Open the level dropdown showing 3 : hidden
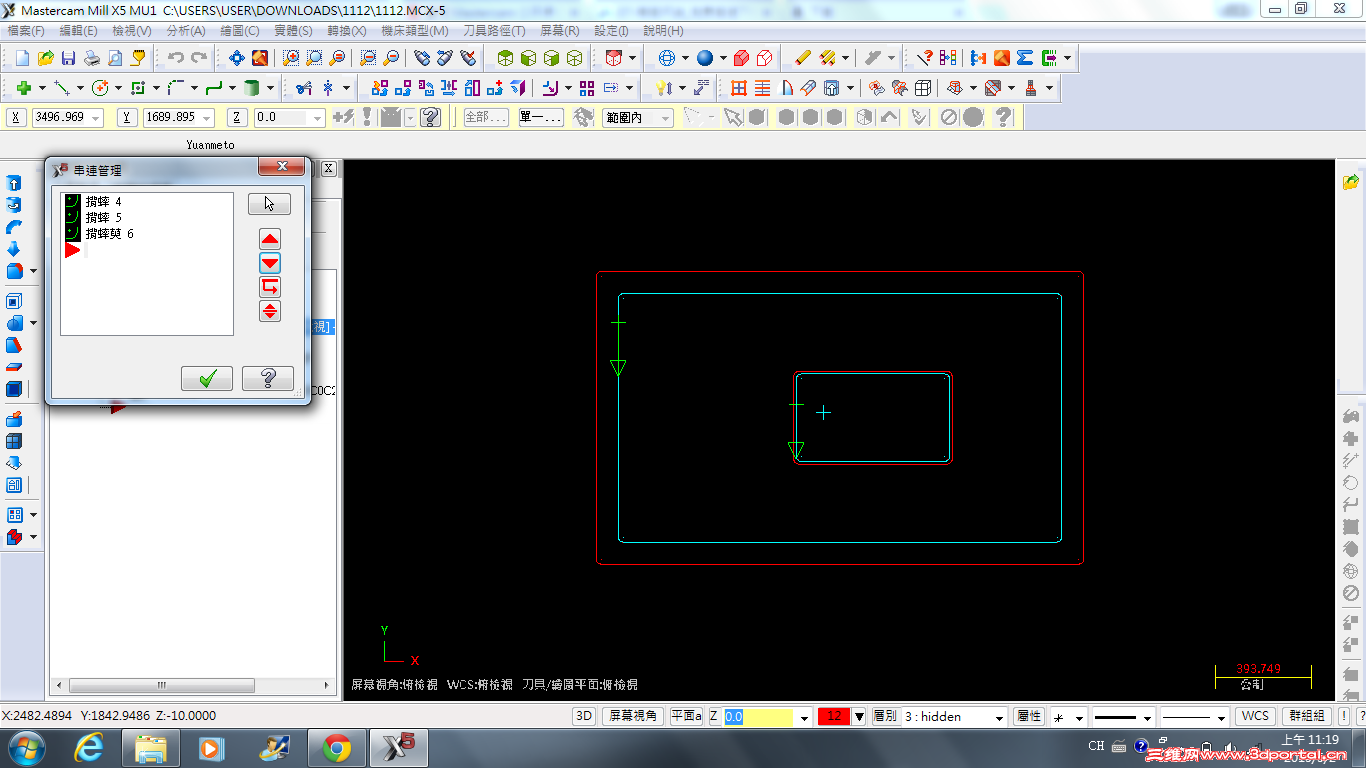The image size is (1366, 768). [x=999, y=717]
